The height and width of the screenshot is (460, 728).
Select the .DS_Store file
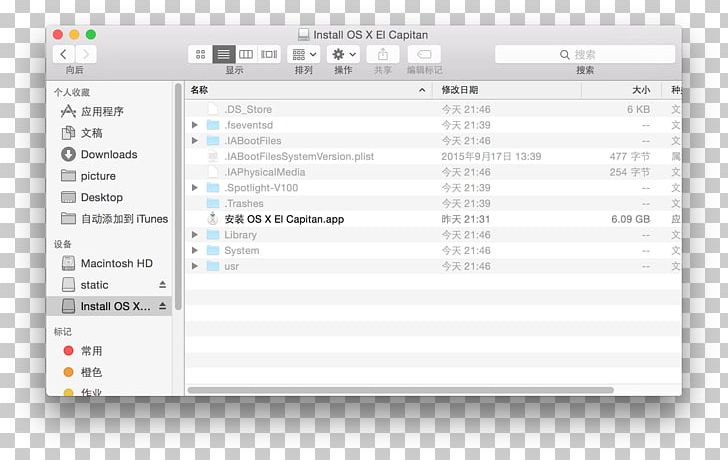[x=434, y=110]
